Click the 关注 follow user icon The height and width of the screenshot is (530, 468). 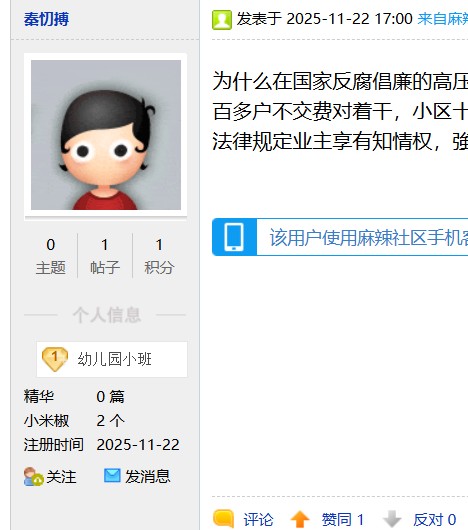[33, 477]
